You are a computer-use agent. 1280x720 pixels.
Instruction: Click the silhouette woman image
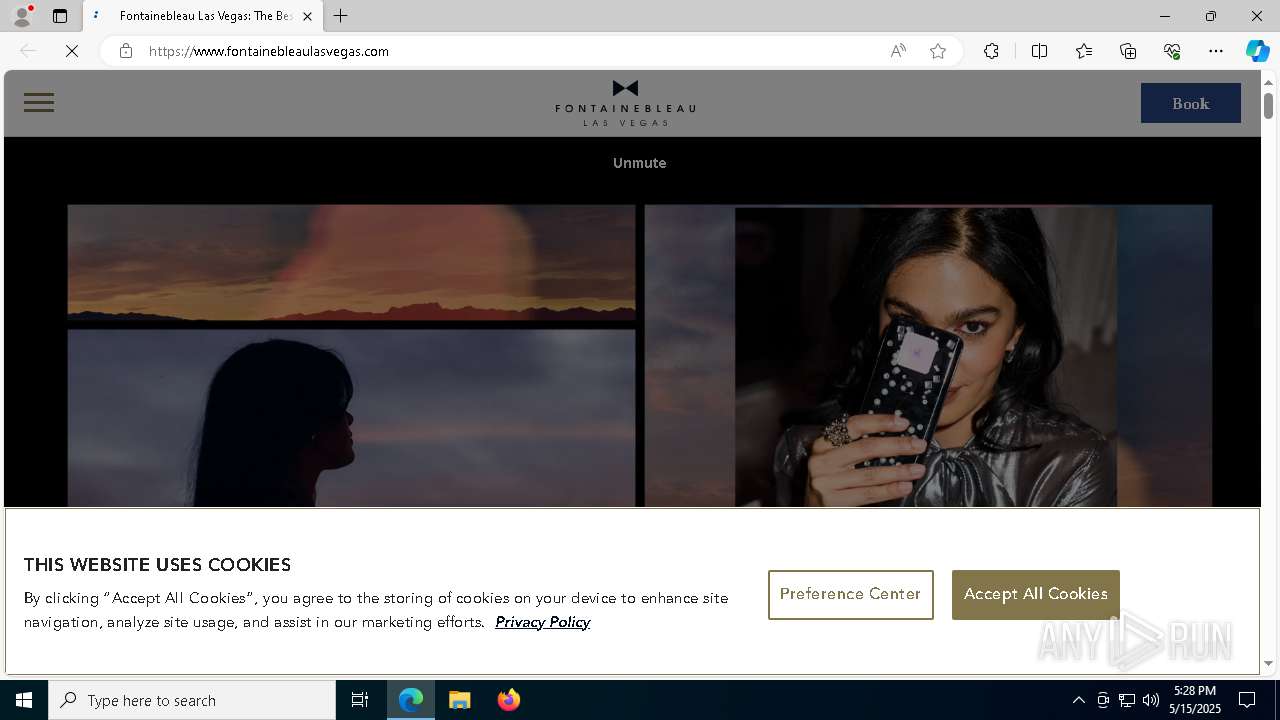(351, 418)
